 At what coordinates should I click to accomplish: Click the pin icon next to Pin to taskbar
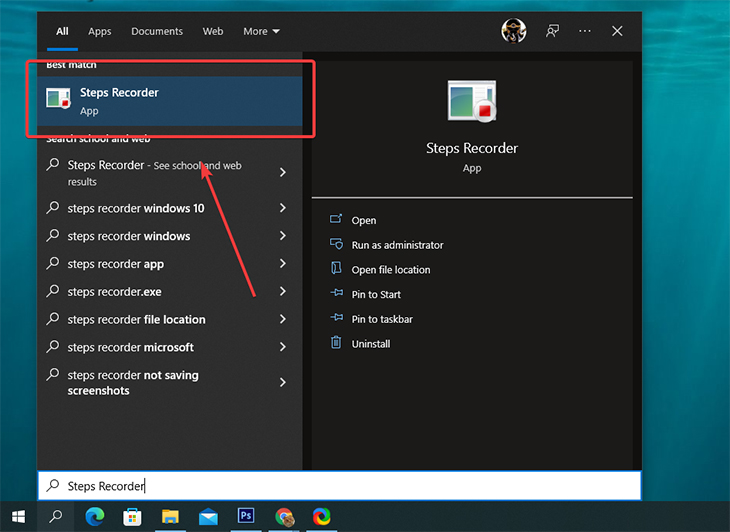pyautogui.click(x=336, y=317)
